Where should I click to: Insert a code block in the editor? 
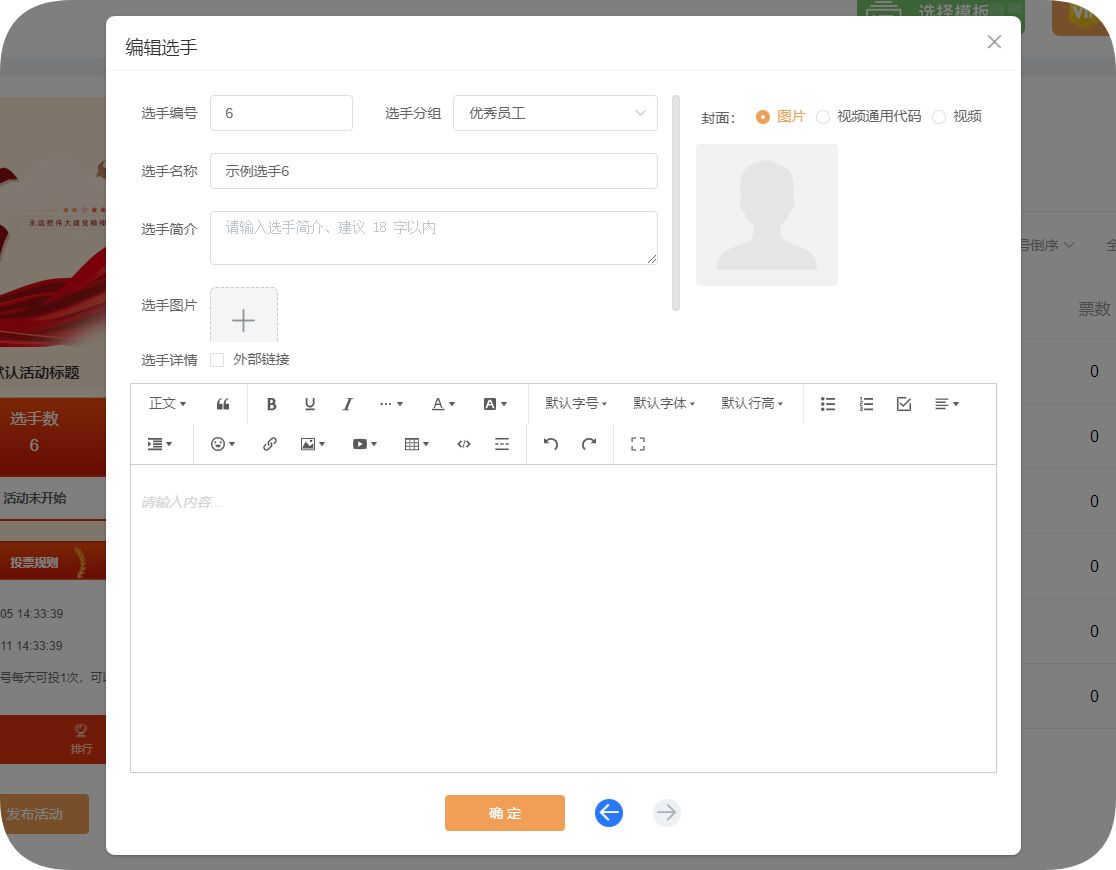tap(464, 444)
